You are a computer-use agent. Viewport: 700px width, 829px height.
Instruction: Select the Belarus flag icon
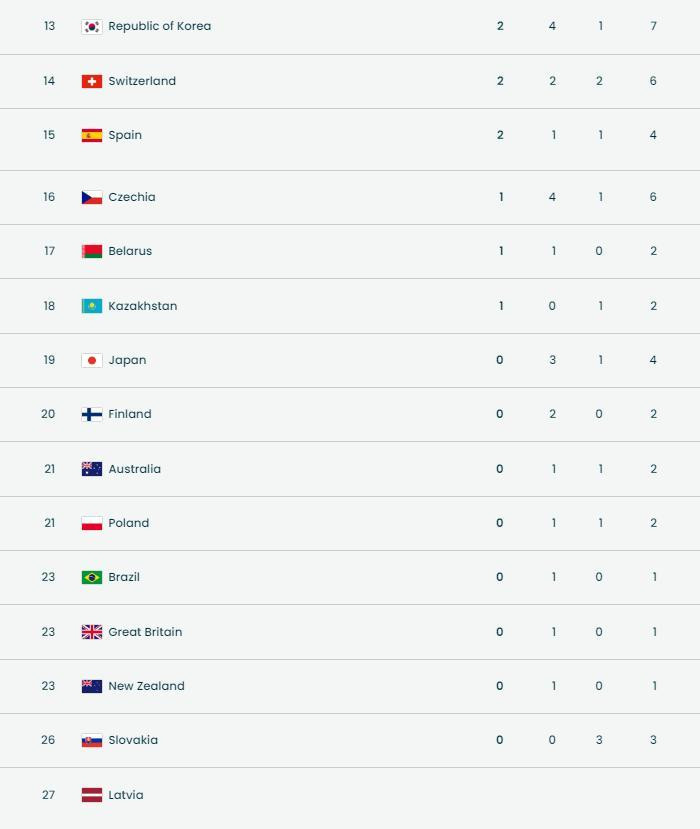tap(92, 251)
